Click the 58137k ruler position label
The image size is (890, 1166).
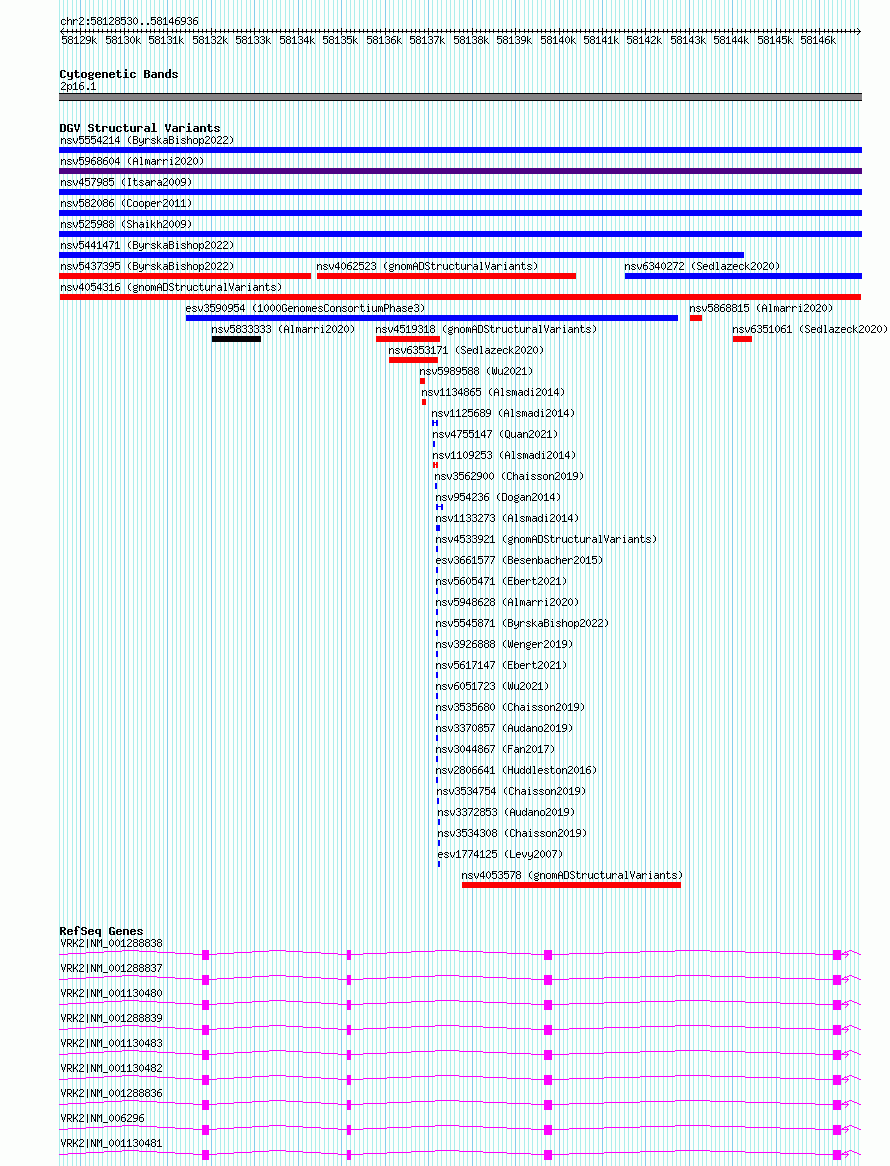coord(427,40)
